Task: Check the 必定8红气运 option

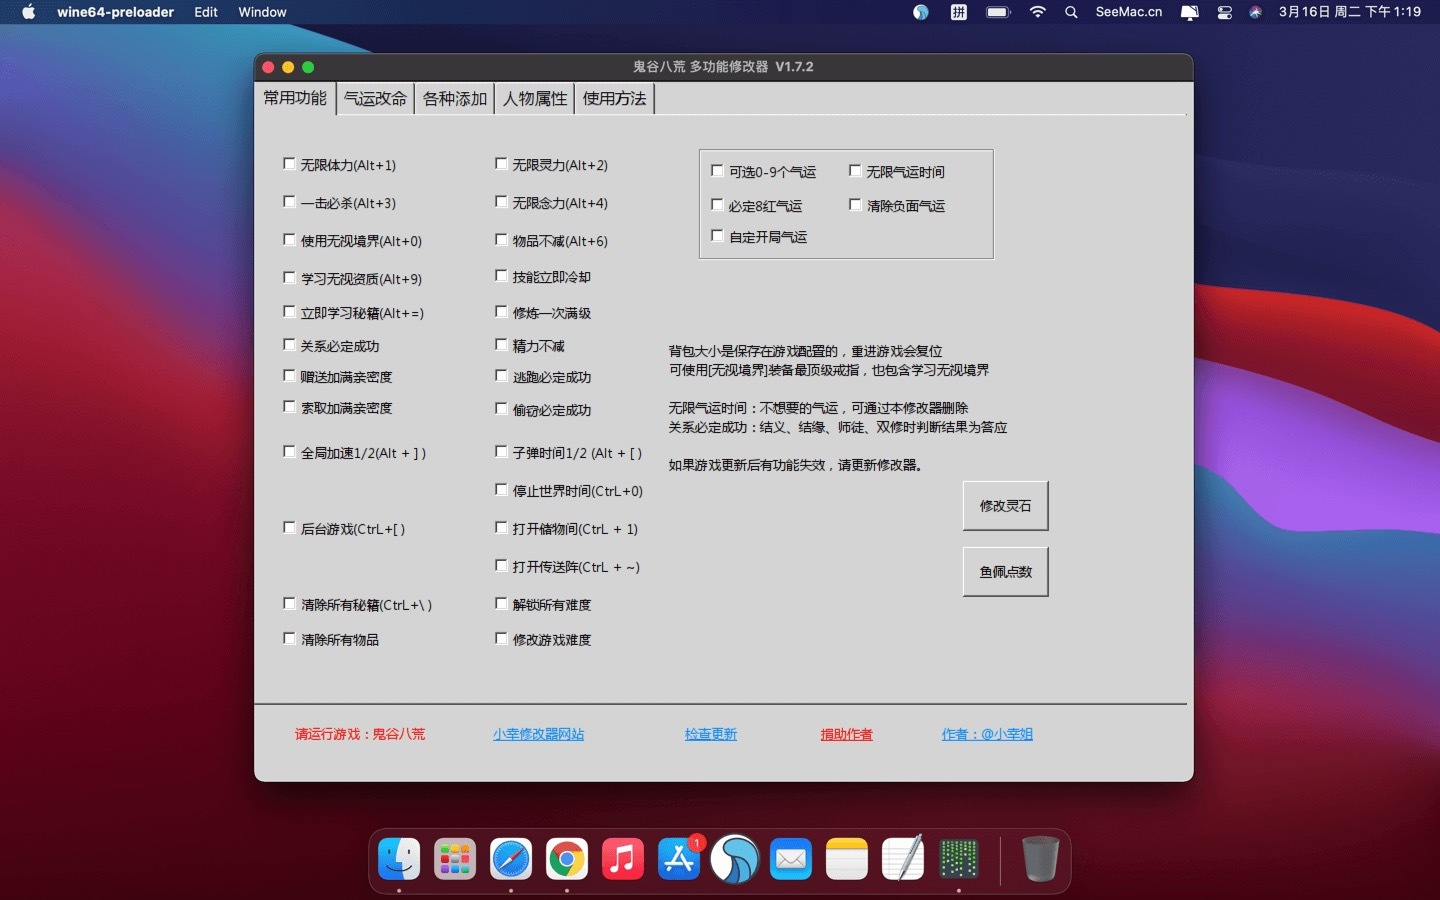Action: pyautogui.click(x=717, y=205)
